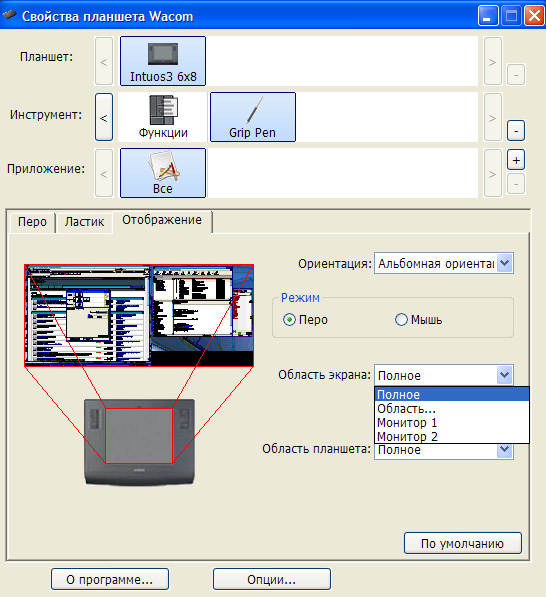Close the Wacom properties window

click(x=534, y=16)
